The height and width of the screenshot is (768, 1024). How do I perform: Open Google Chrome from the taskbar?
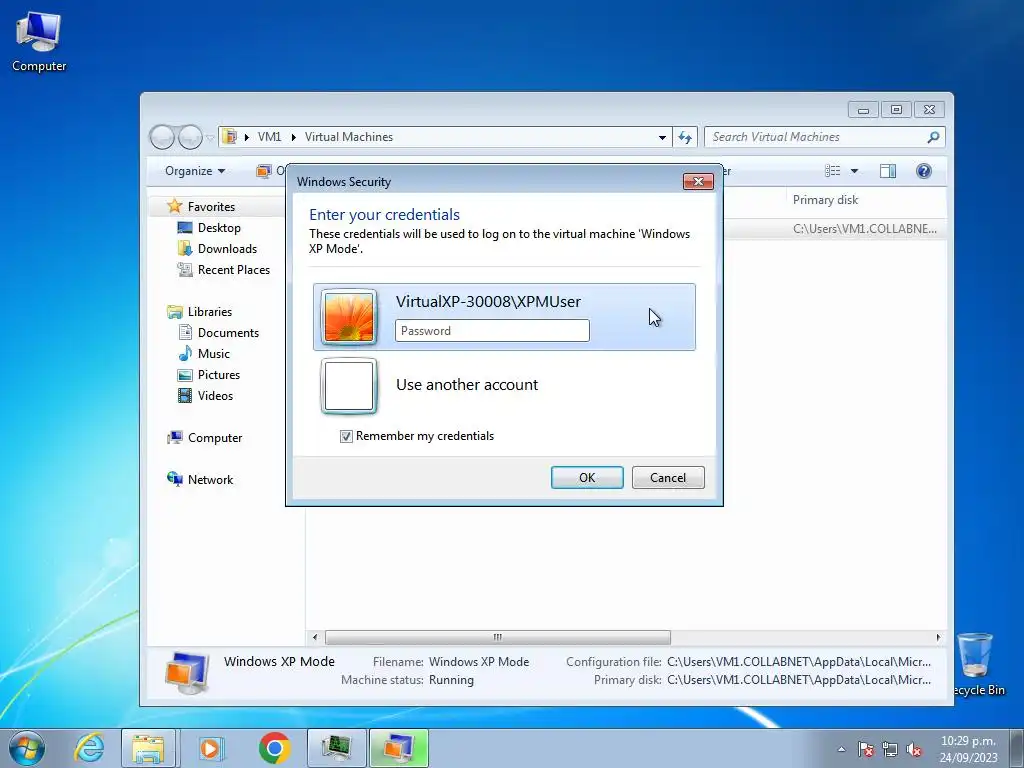(274, 748)
